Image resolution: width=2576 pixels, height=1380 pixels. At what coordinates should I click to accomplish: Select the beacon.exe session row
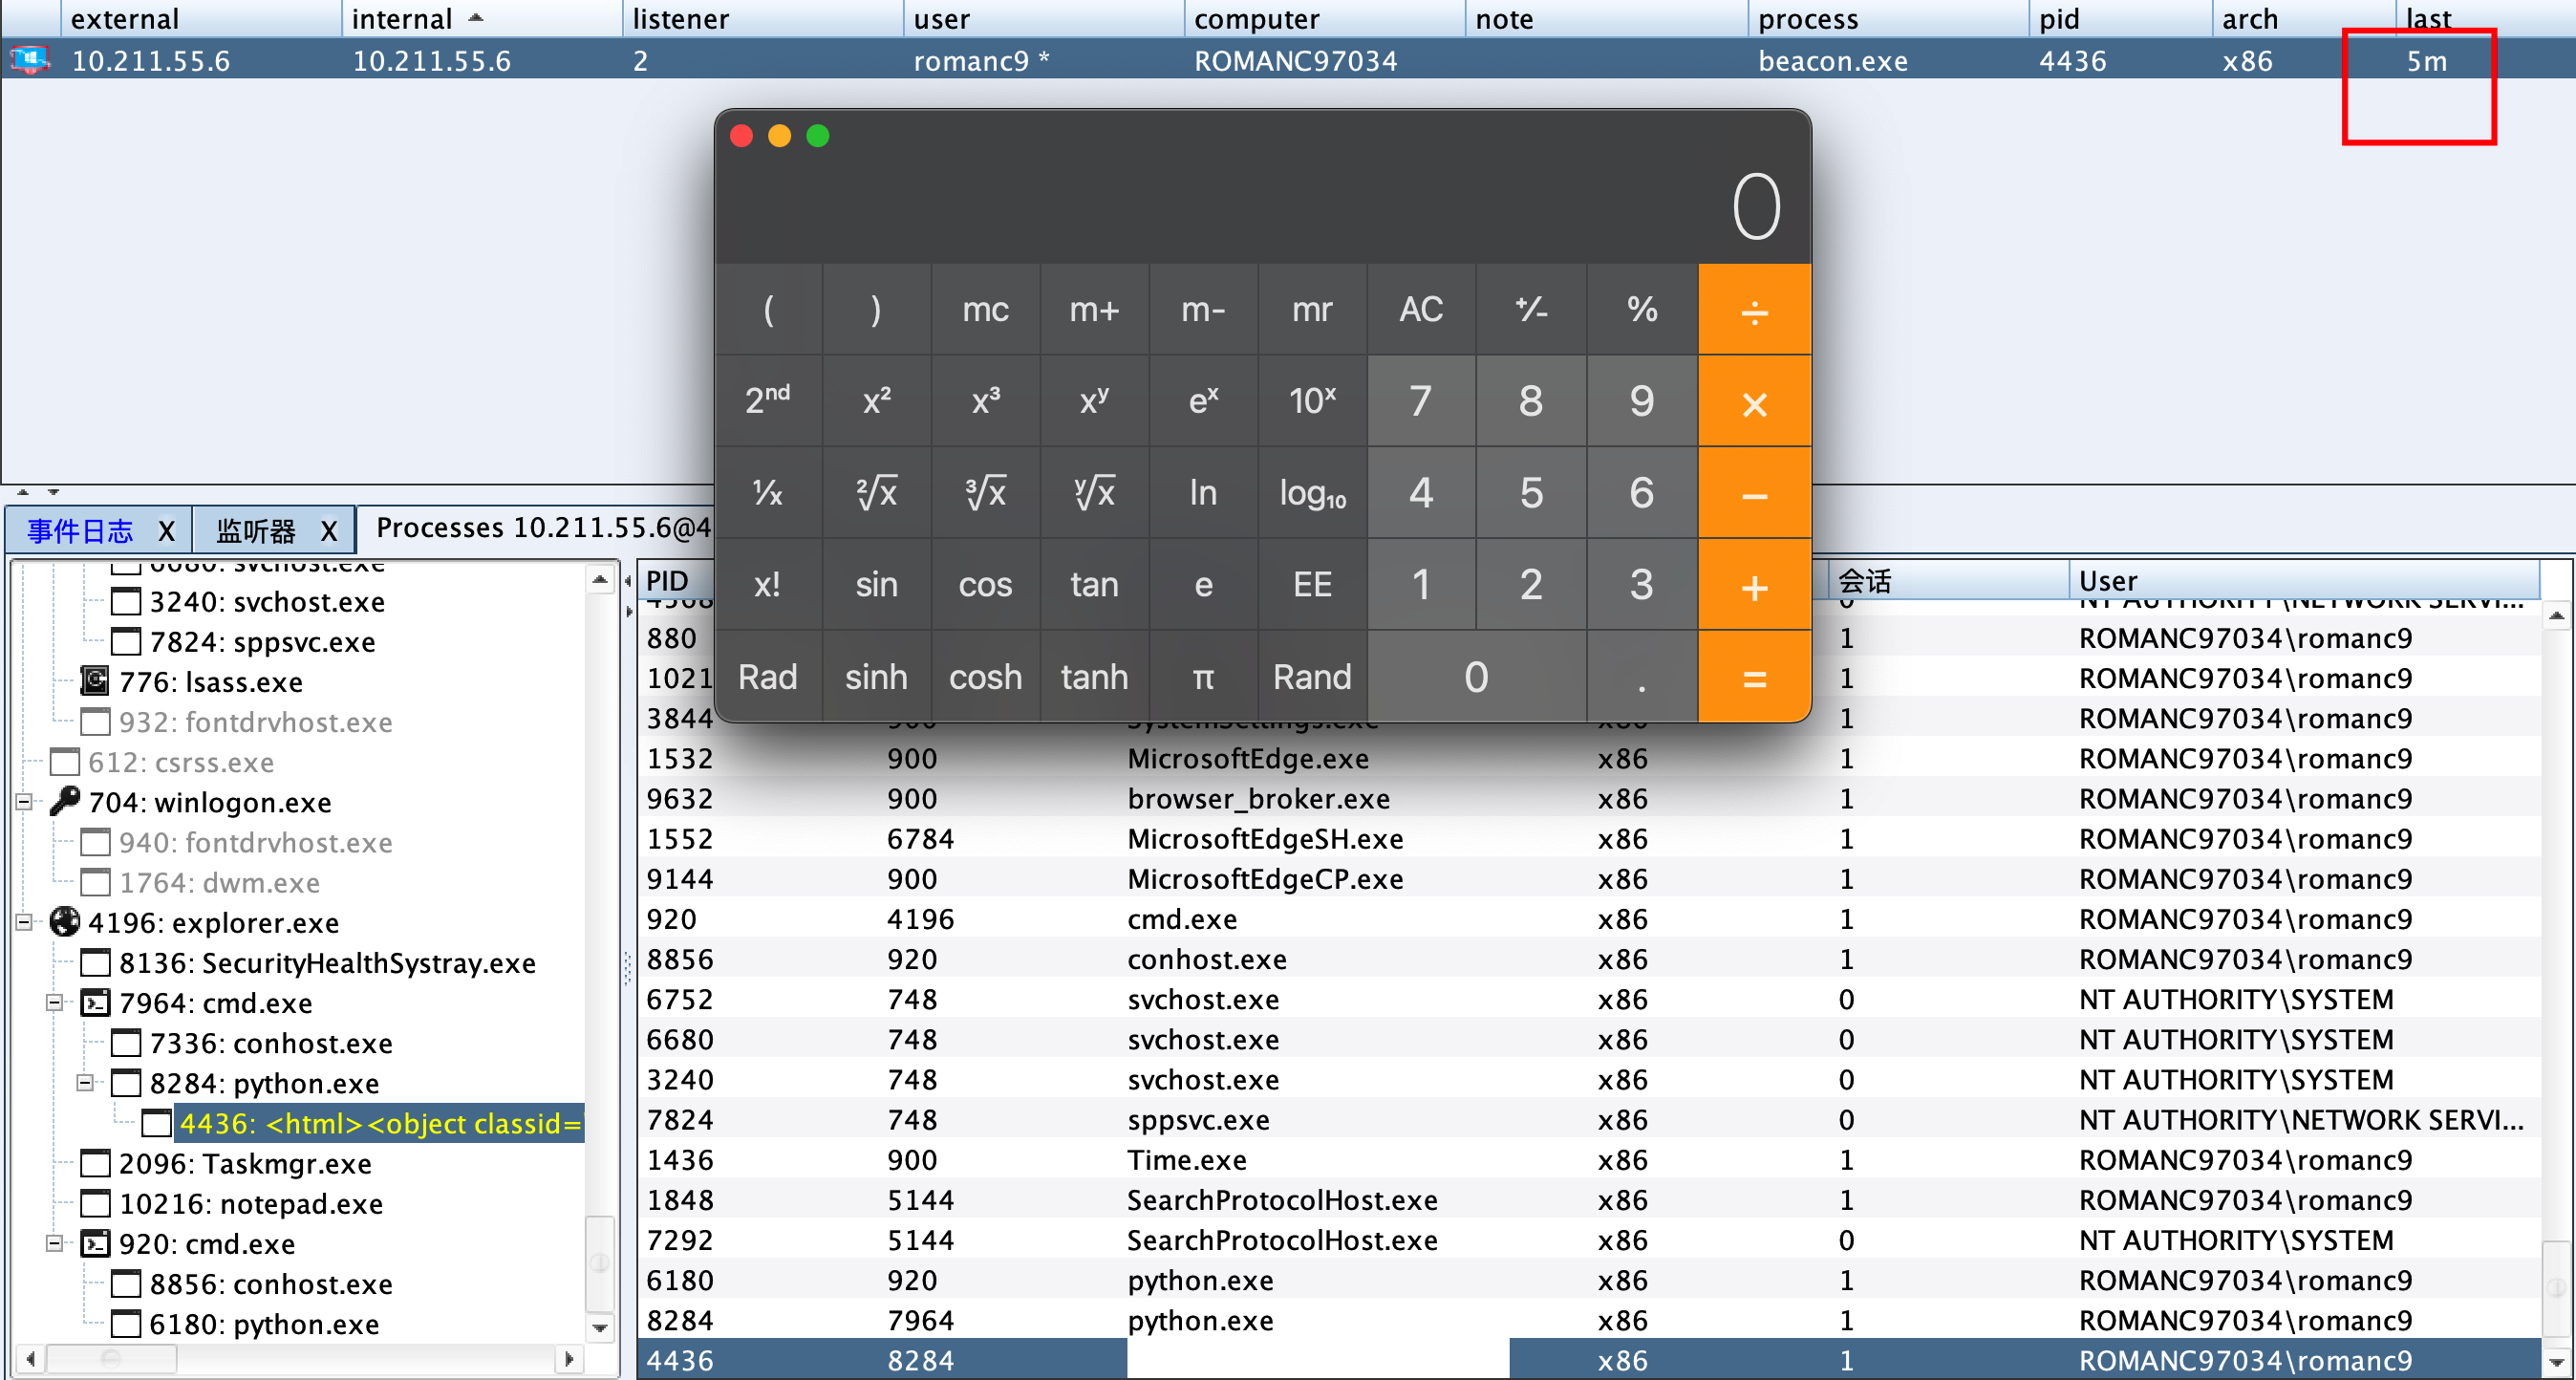(x=1288, y=61)
